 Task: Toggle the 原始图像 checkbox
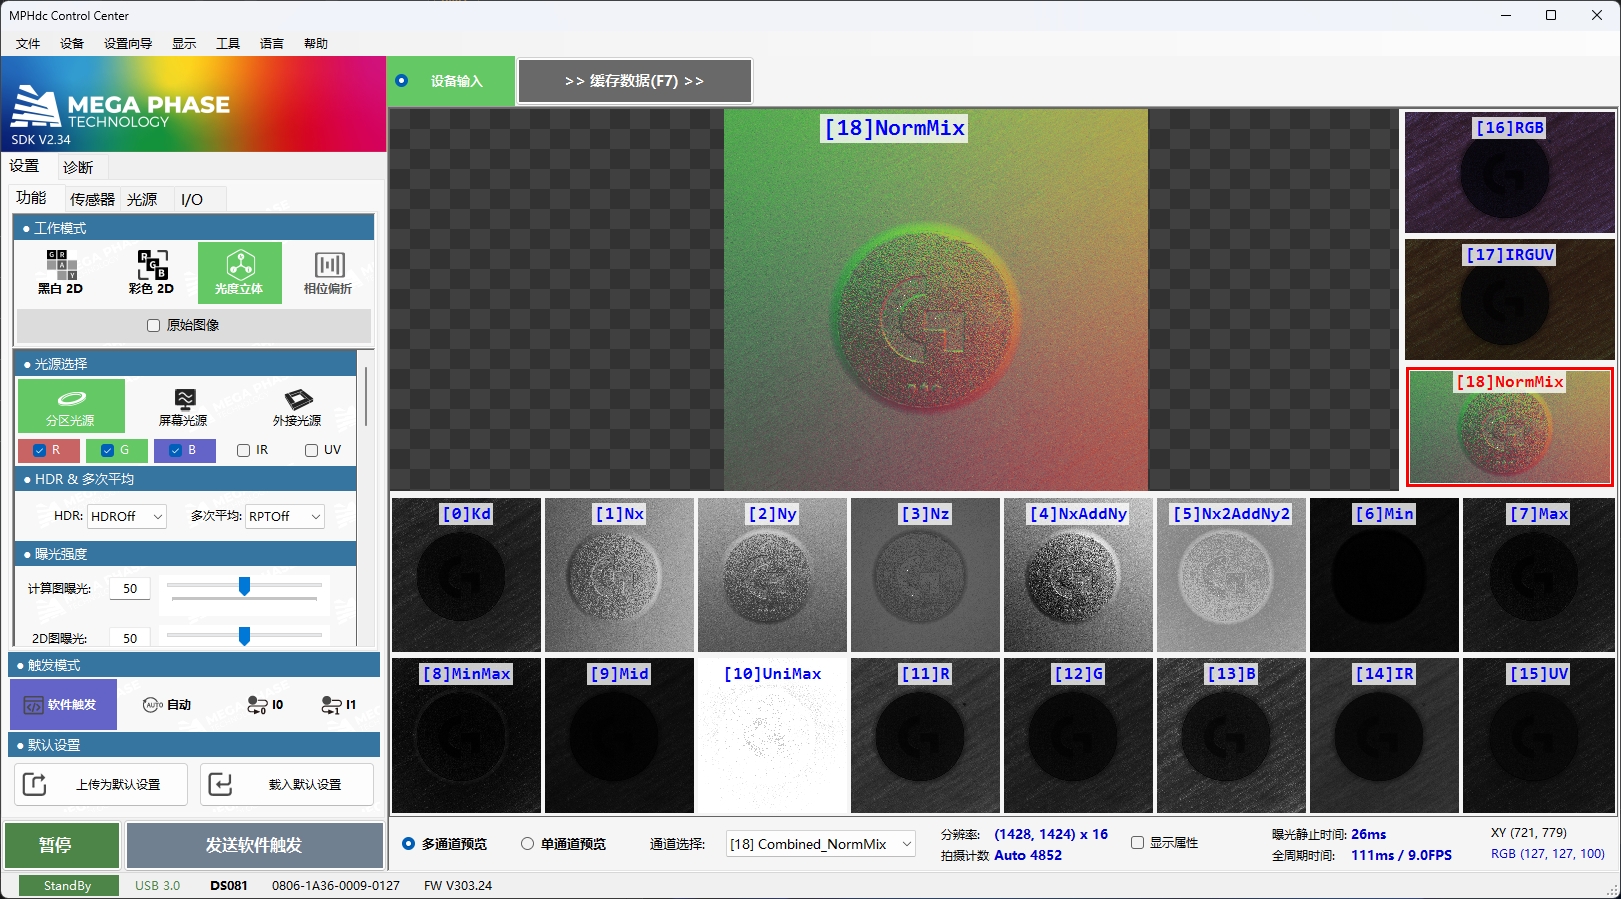[153, 325]
